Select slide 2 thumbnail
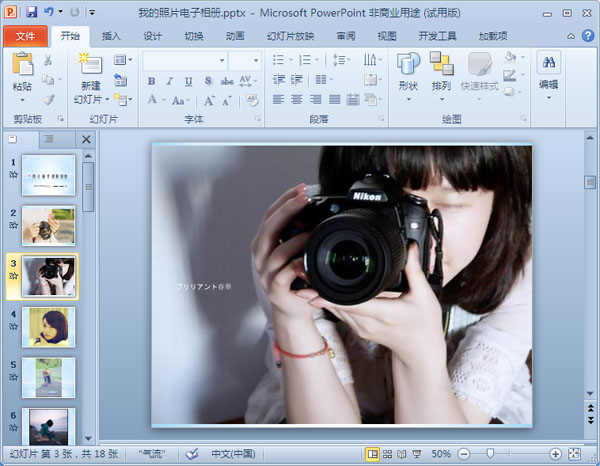 (49, 225)
